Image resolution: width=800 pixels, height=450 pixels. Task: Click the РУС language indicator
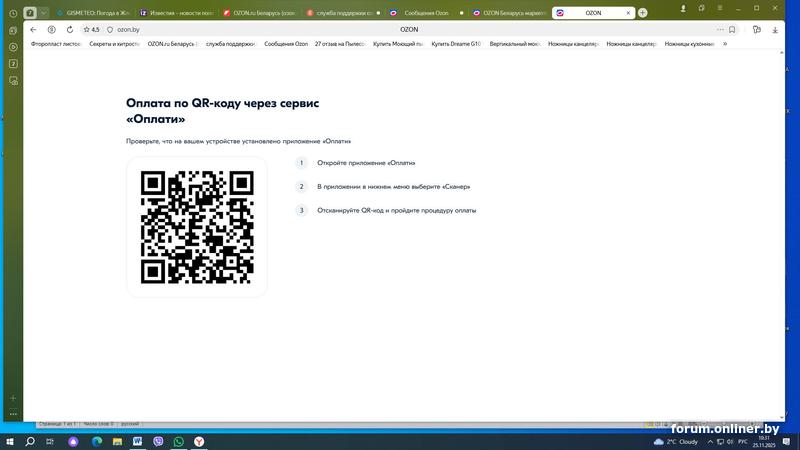743,442
